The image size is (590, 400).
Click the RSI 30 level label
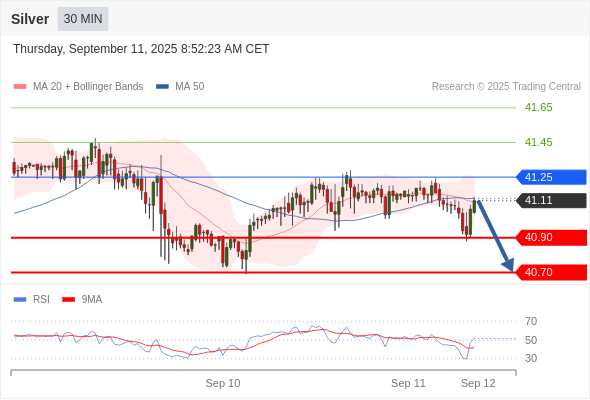click(x=531, y=358)
